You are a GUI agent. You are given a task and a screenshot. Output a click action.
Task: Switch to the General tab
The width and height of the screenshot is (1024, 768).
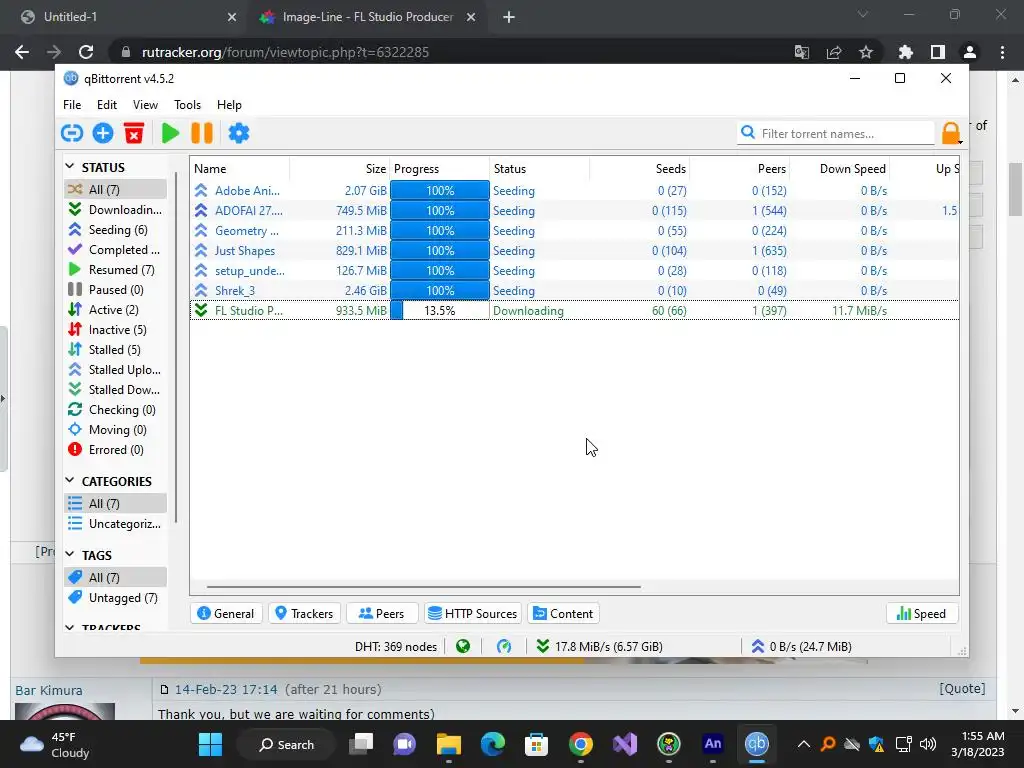click(x=226, y=614)
